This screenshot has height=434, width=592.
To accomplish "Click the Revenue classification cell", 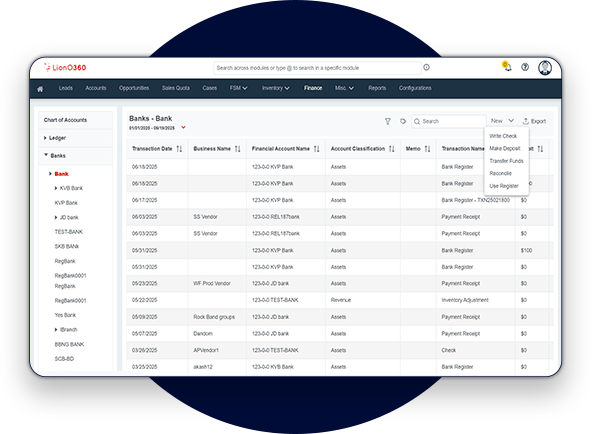I will (341, 300).
